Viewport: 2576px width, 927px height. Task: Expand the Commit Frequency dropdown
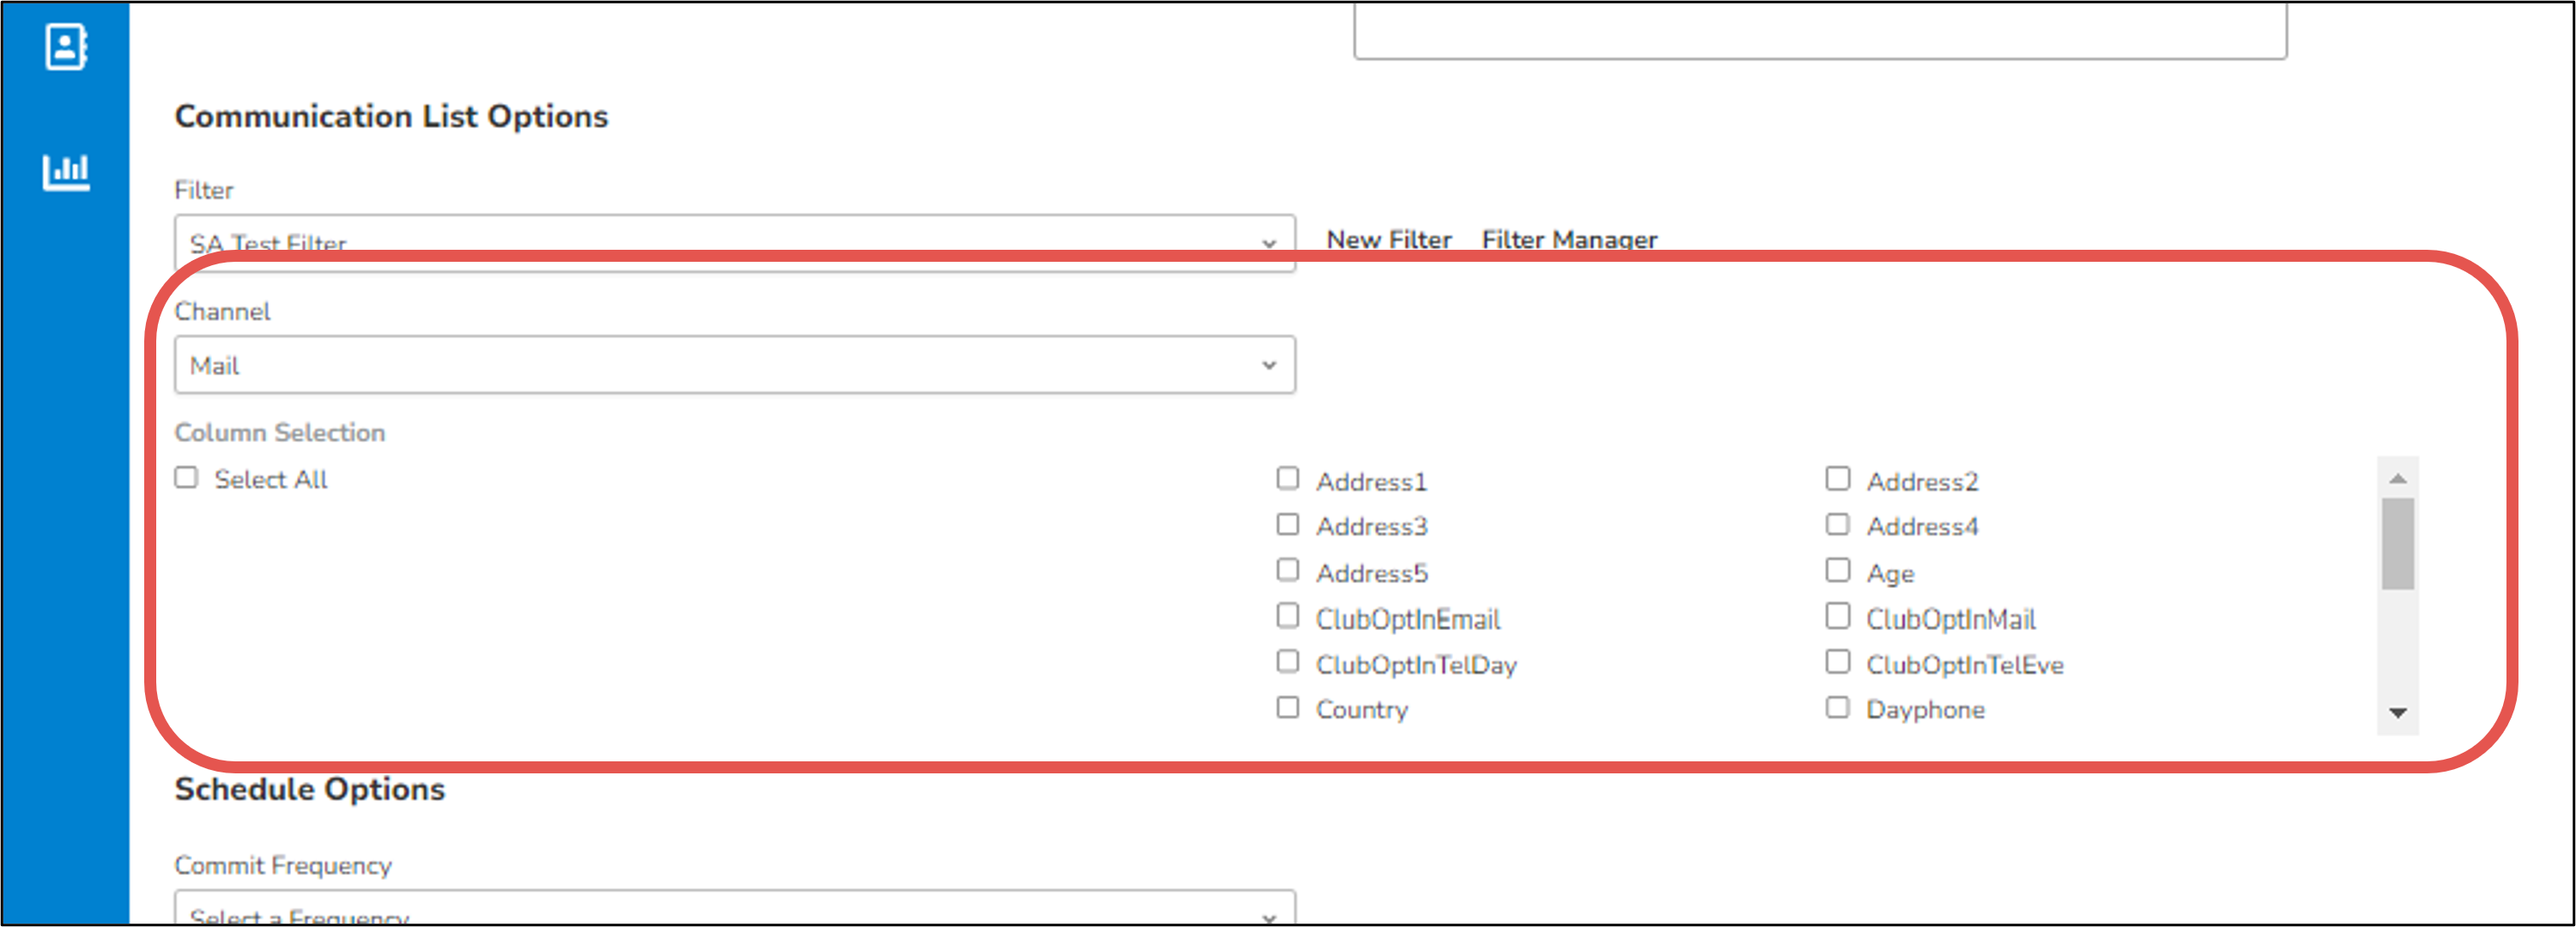point(735,908)
